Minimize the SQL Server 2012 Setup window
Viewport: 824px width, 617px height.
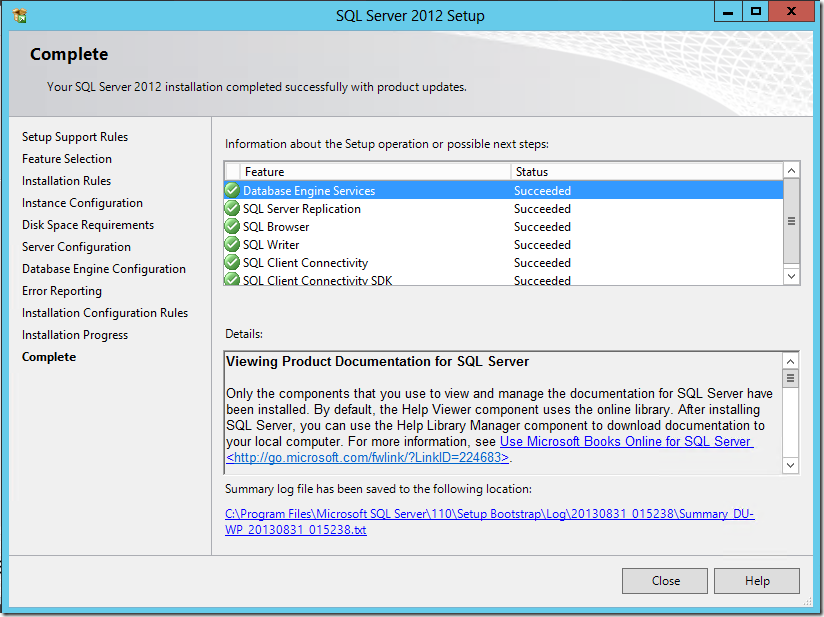(x=728, y=12)
